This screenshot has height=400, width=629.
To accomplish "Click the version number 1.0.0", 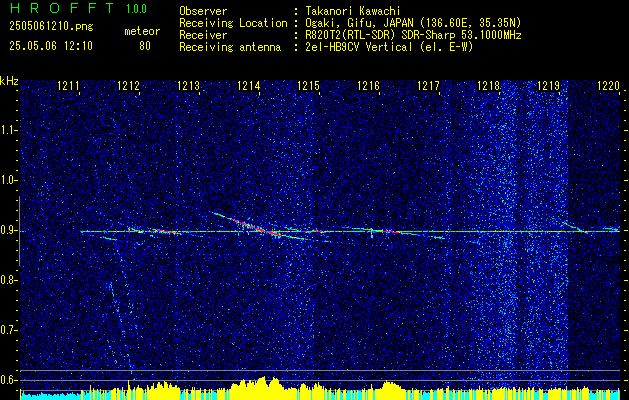I will [x=136, y=9].
